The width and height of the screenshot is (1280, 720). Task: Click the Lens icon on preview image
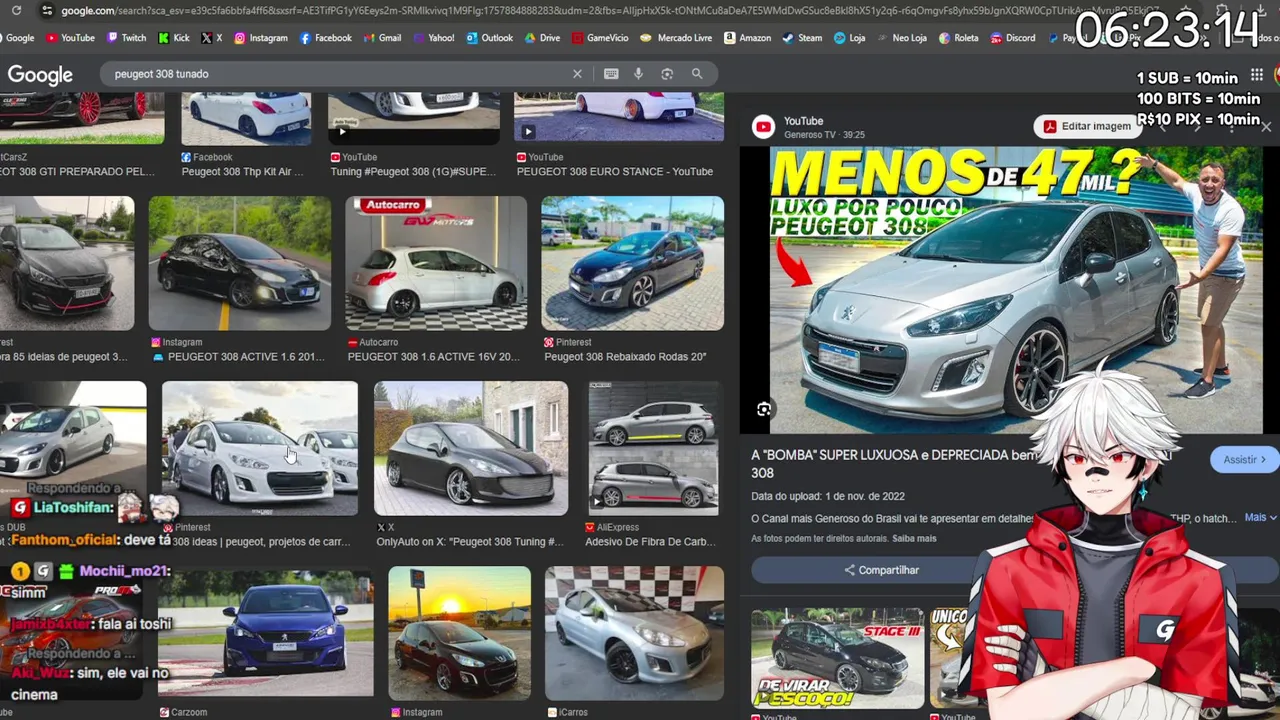(x=764, y=409)
